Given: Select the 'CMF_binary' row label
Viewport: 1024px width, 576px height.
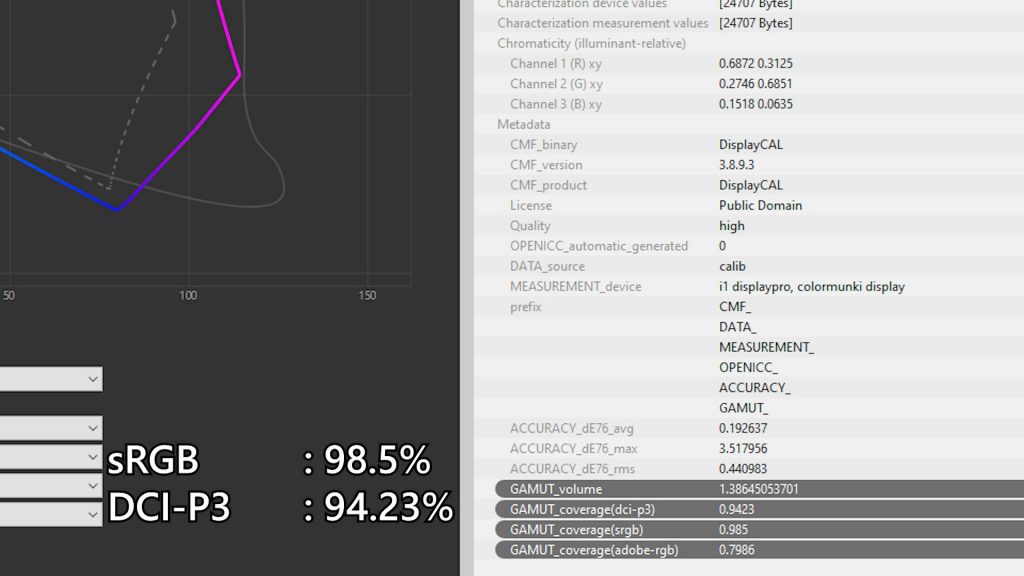Looking at the screenshot, I should (x=543, y=144).
